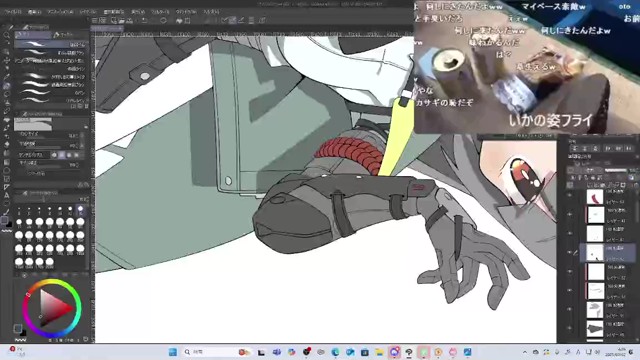640x360 pixels.
Task: Select the Gradient tool in the tool palette
Action: (x=7, y=162)
